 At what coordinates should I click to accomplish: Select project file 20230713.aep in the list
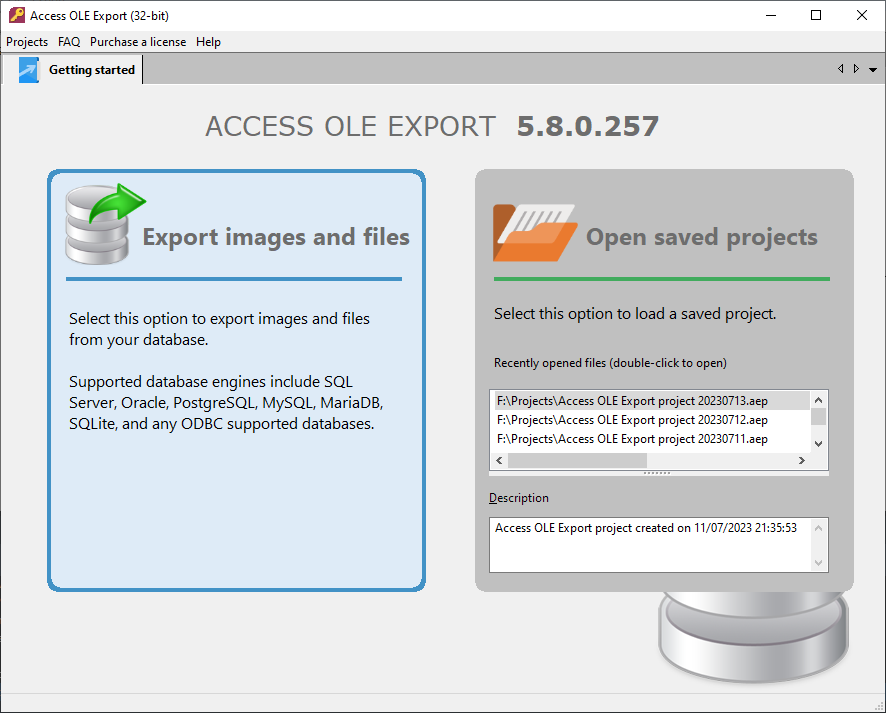coord(632,400)
